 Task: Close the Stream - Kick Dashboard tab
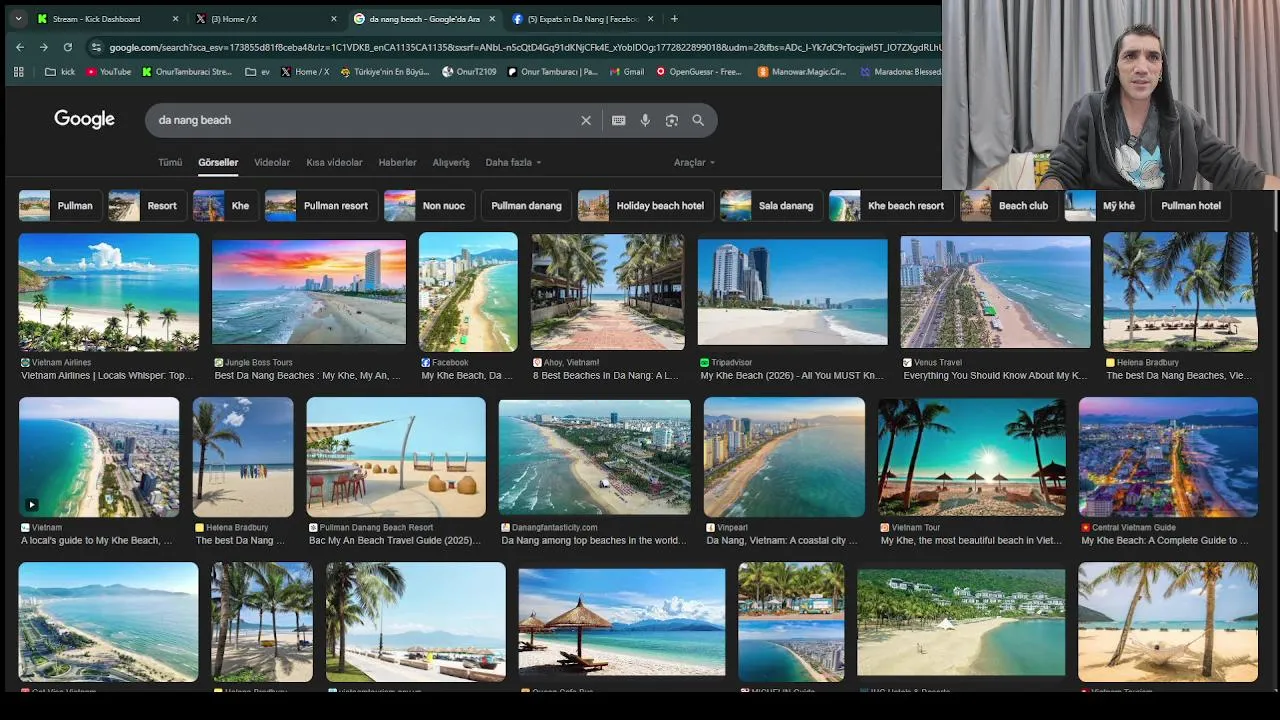(175, 19)
